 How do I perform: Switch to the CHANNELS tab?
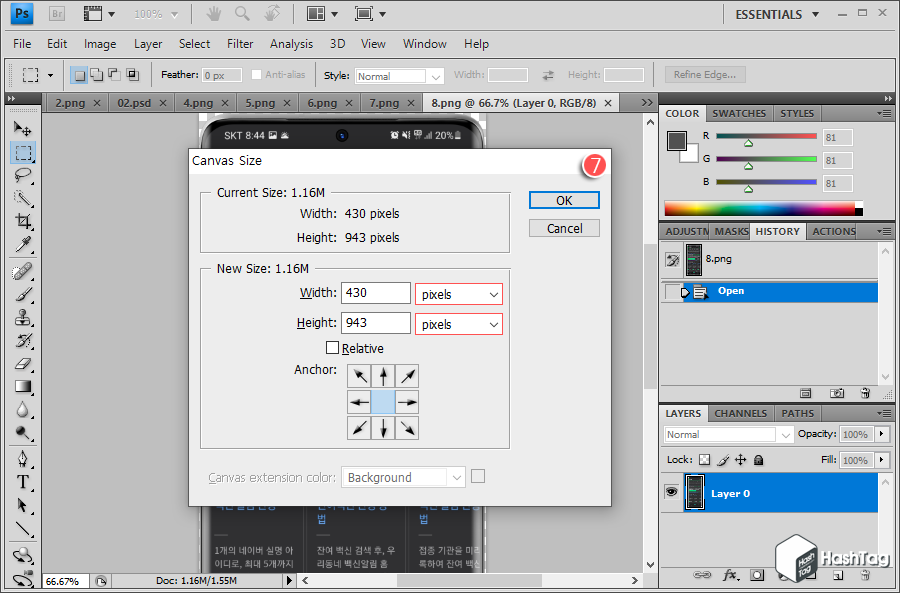(x=740, y=413)
